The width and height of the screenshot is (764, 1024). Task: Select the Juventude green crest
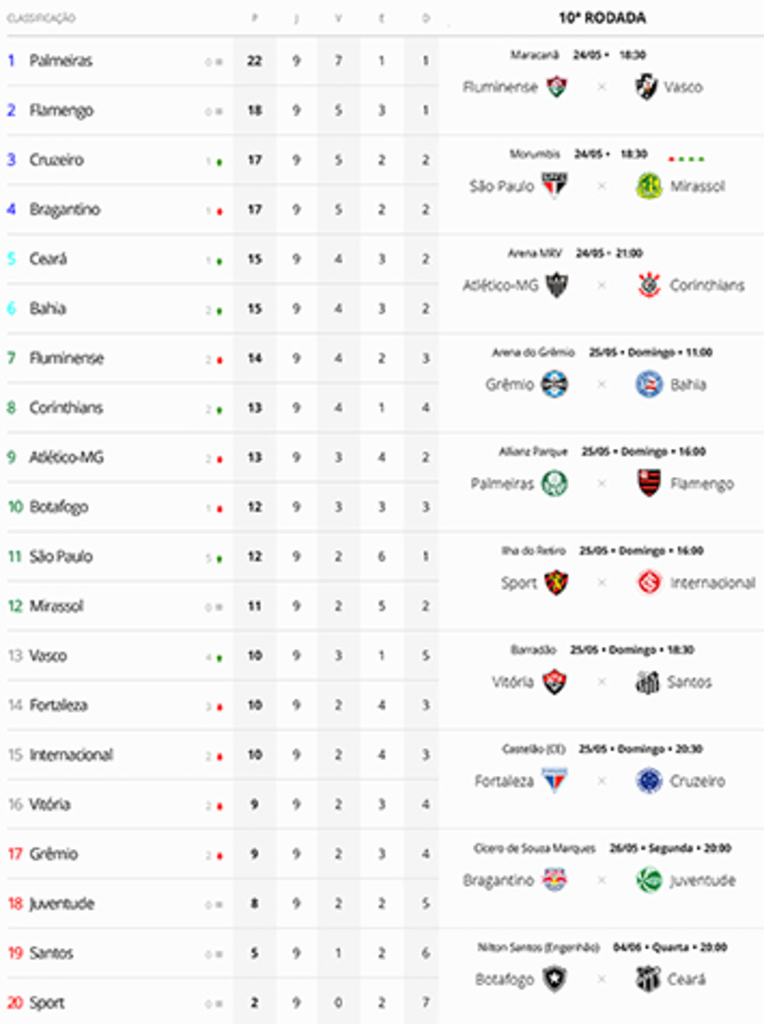649,880
